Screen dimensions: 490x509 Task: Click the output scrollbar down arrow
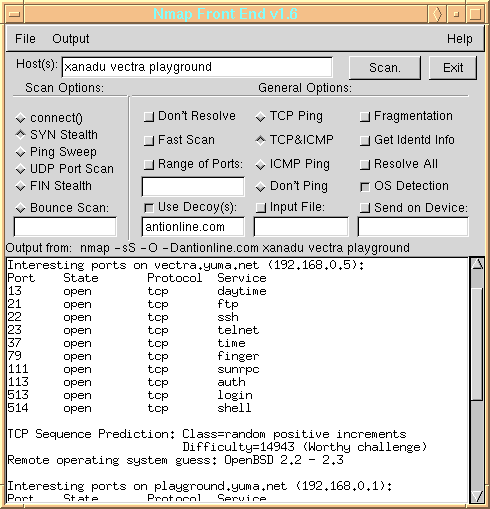477,496
